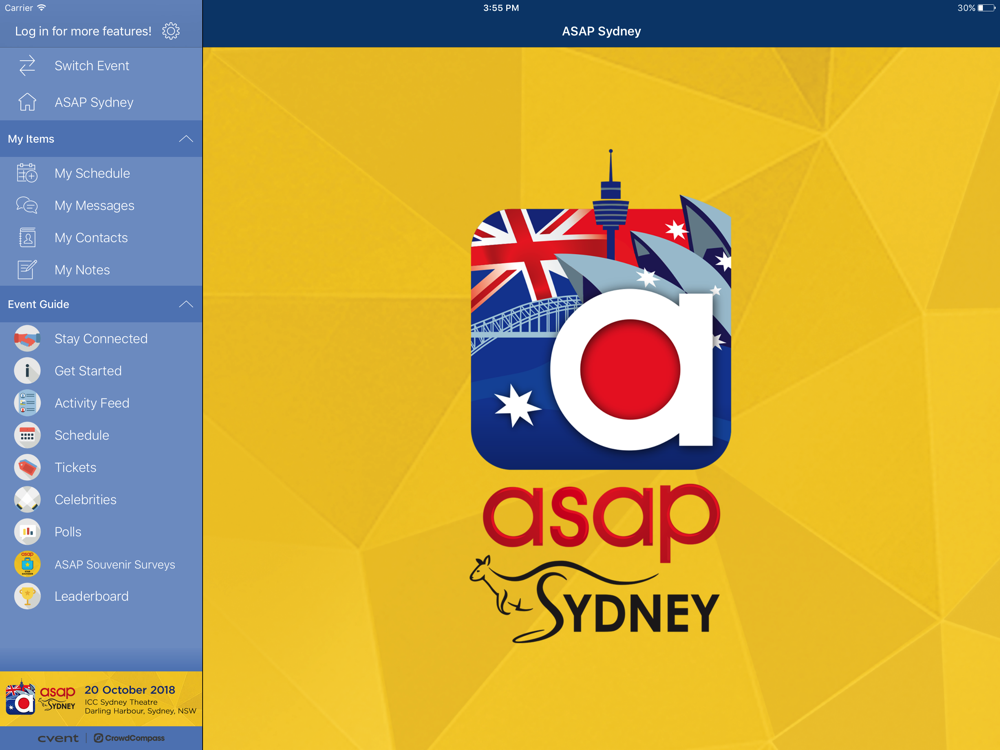This screenshot has width=1000, height=750.
Task: Tap the 3:55 PM clock in status bar
Action: tap(501, 8)
